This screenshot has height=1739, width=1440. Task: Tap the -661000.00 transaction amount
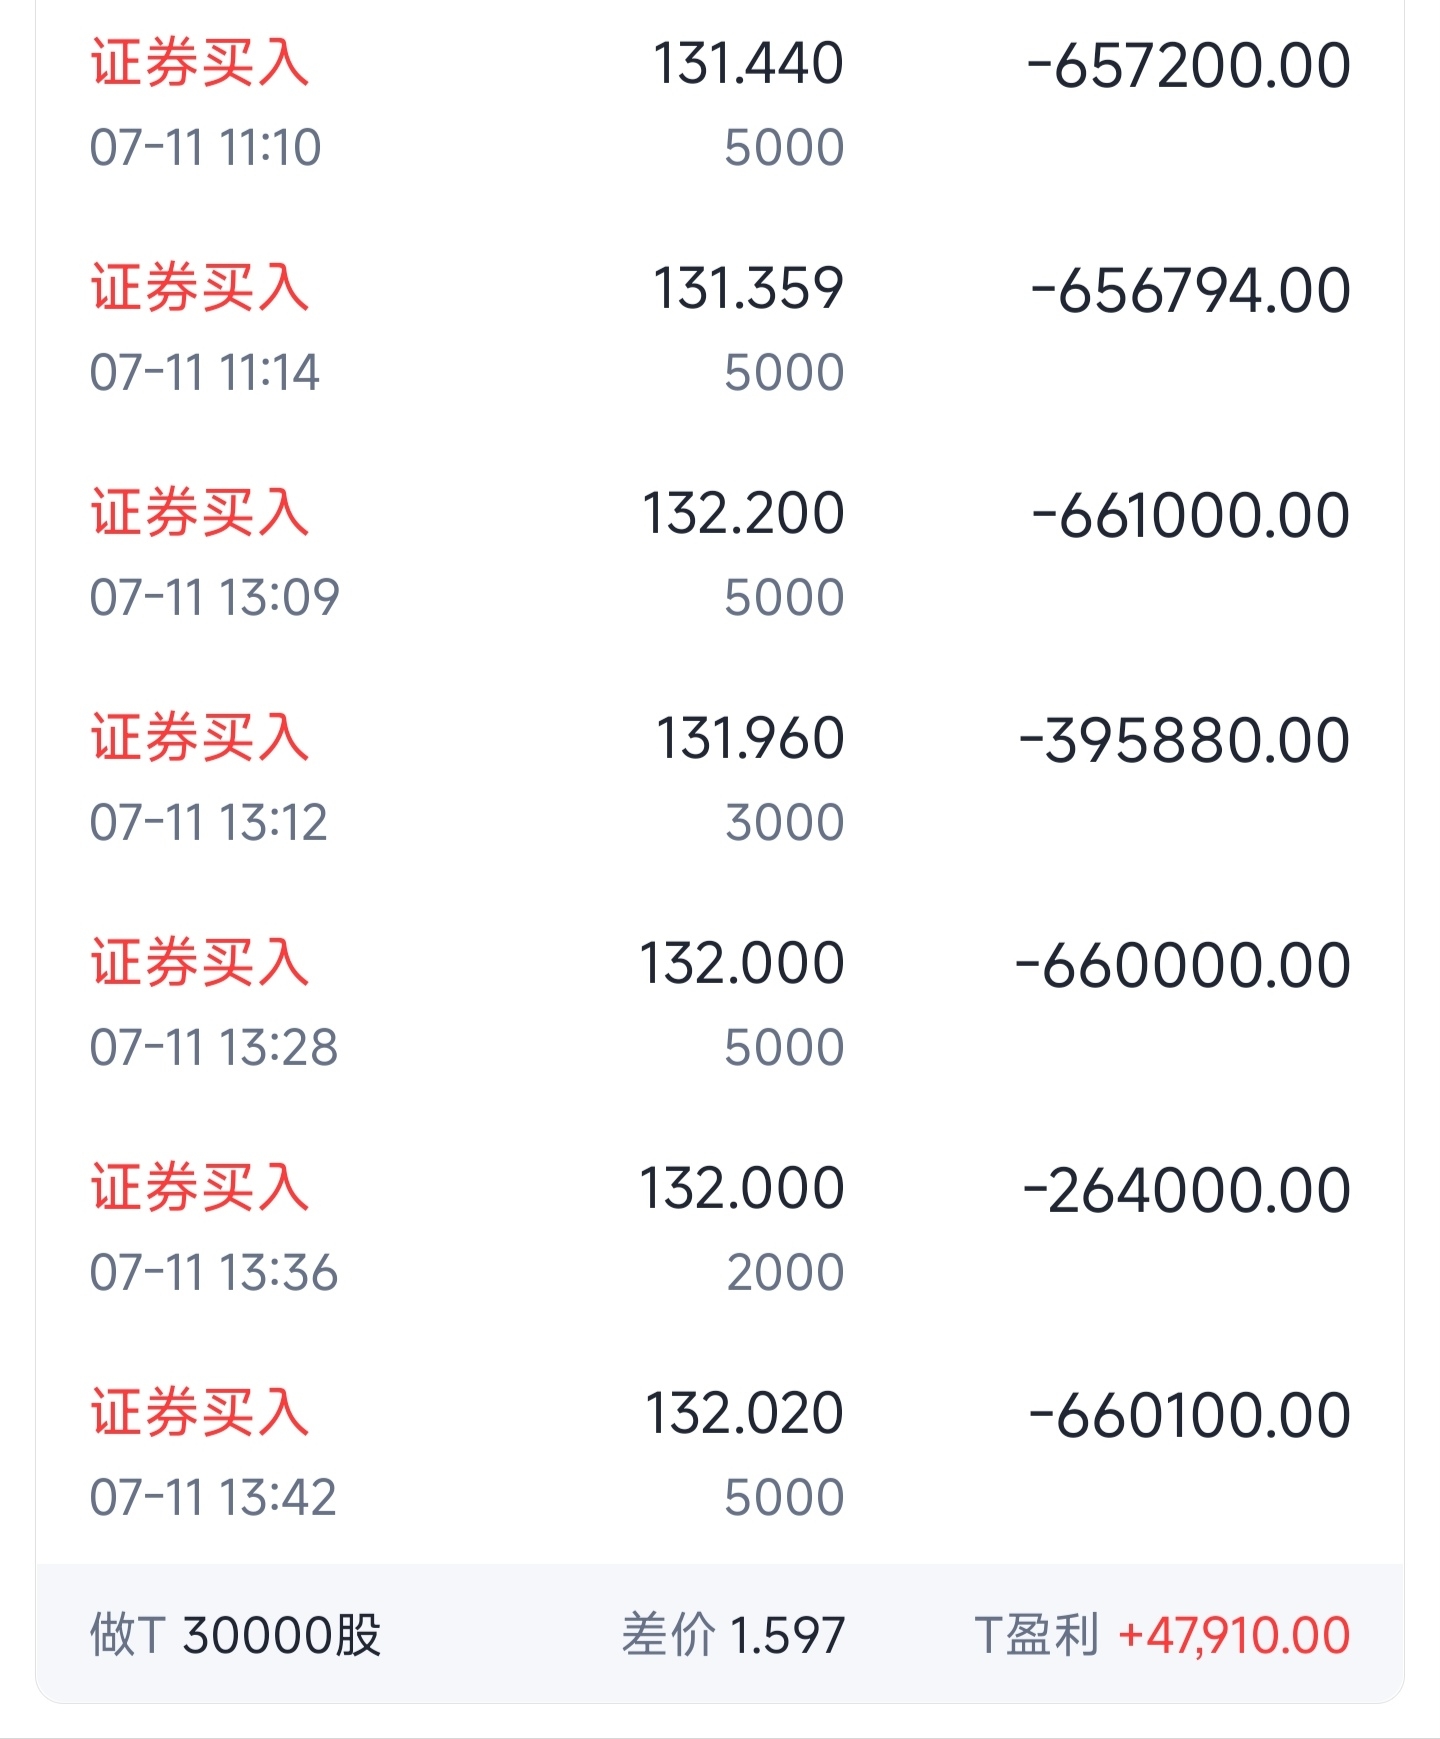click(1190, 516)
